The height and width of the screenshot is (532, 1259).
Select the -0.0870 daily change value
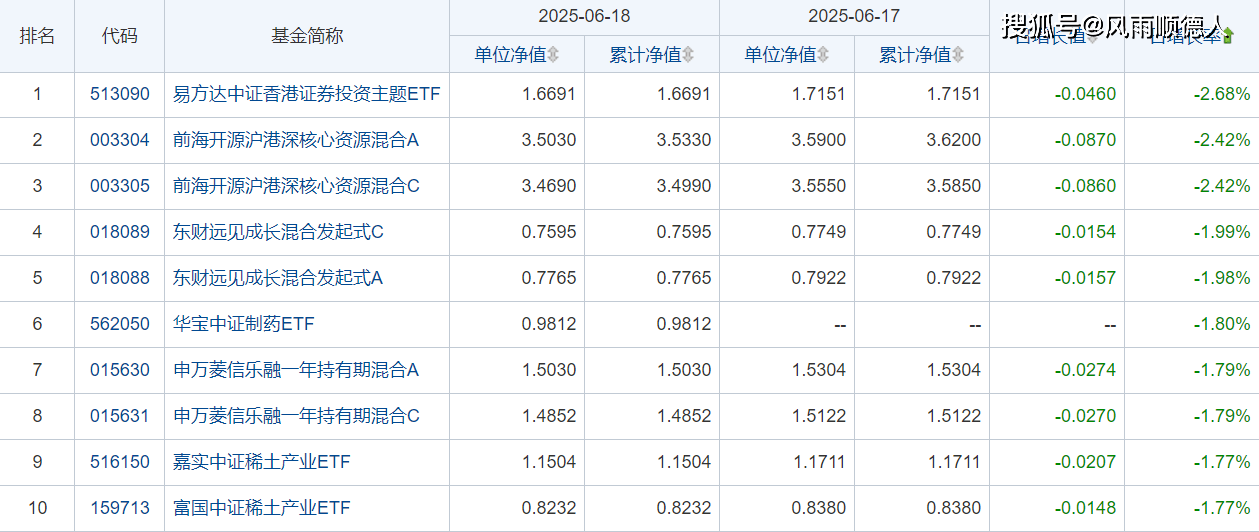coord(1085,141)
